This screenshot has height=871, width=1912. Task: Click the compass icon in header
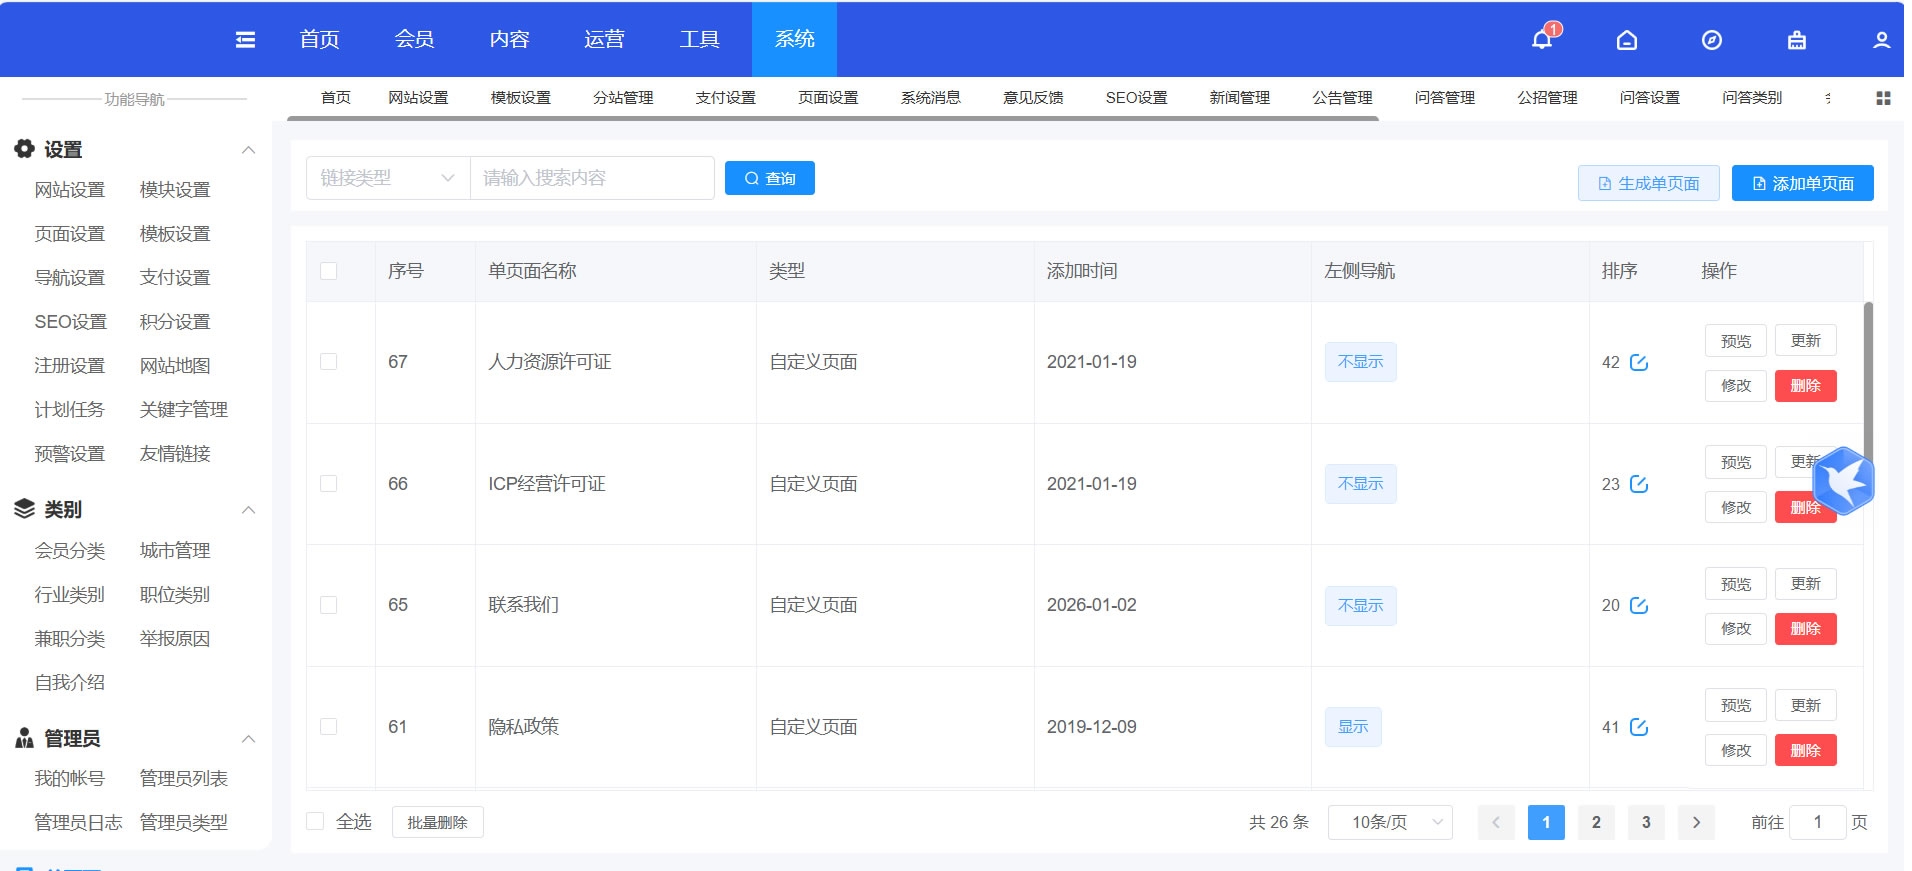[x=1712, y=40]
